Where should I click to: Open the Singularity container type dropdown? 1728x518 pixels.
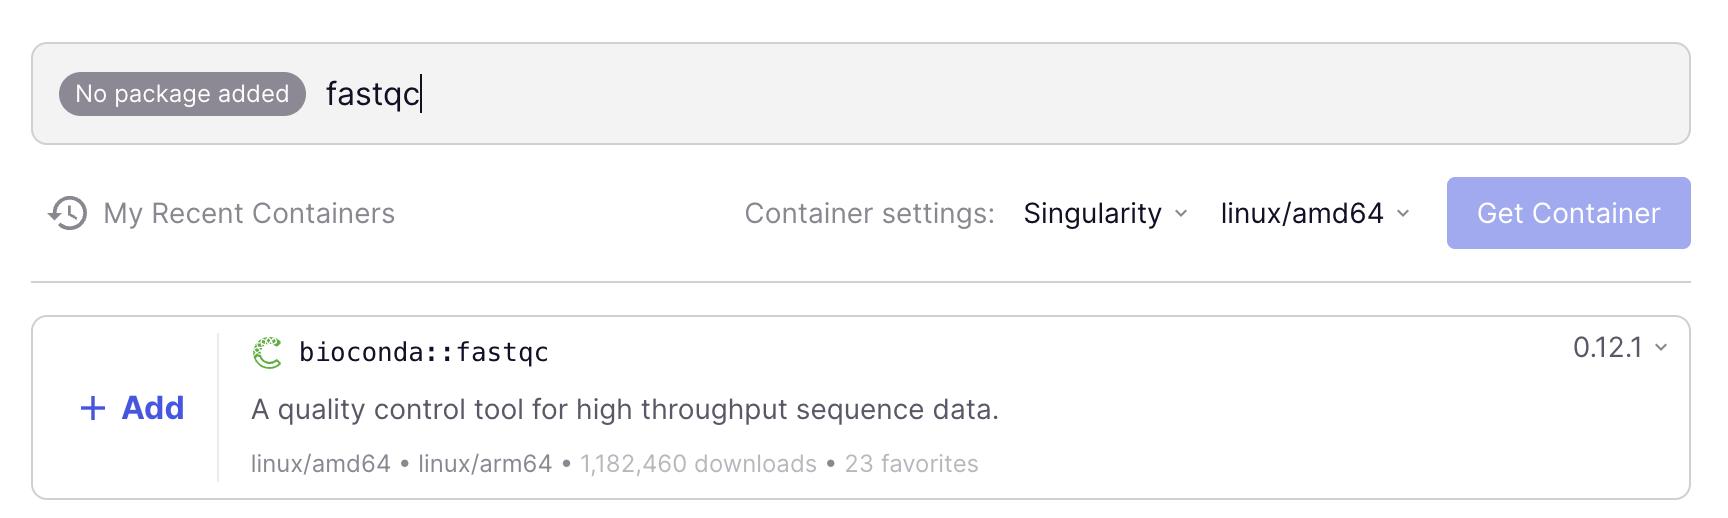(x=1104, y=213)
